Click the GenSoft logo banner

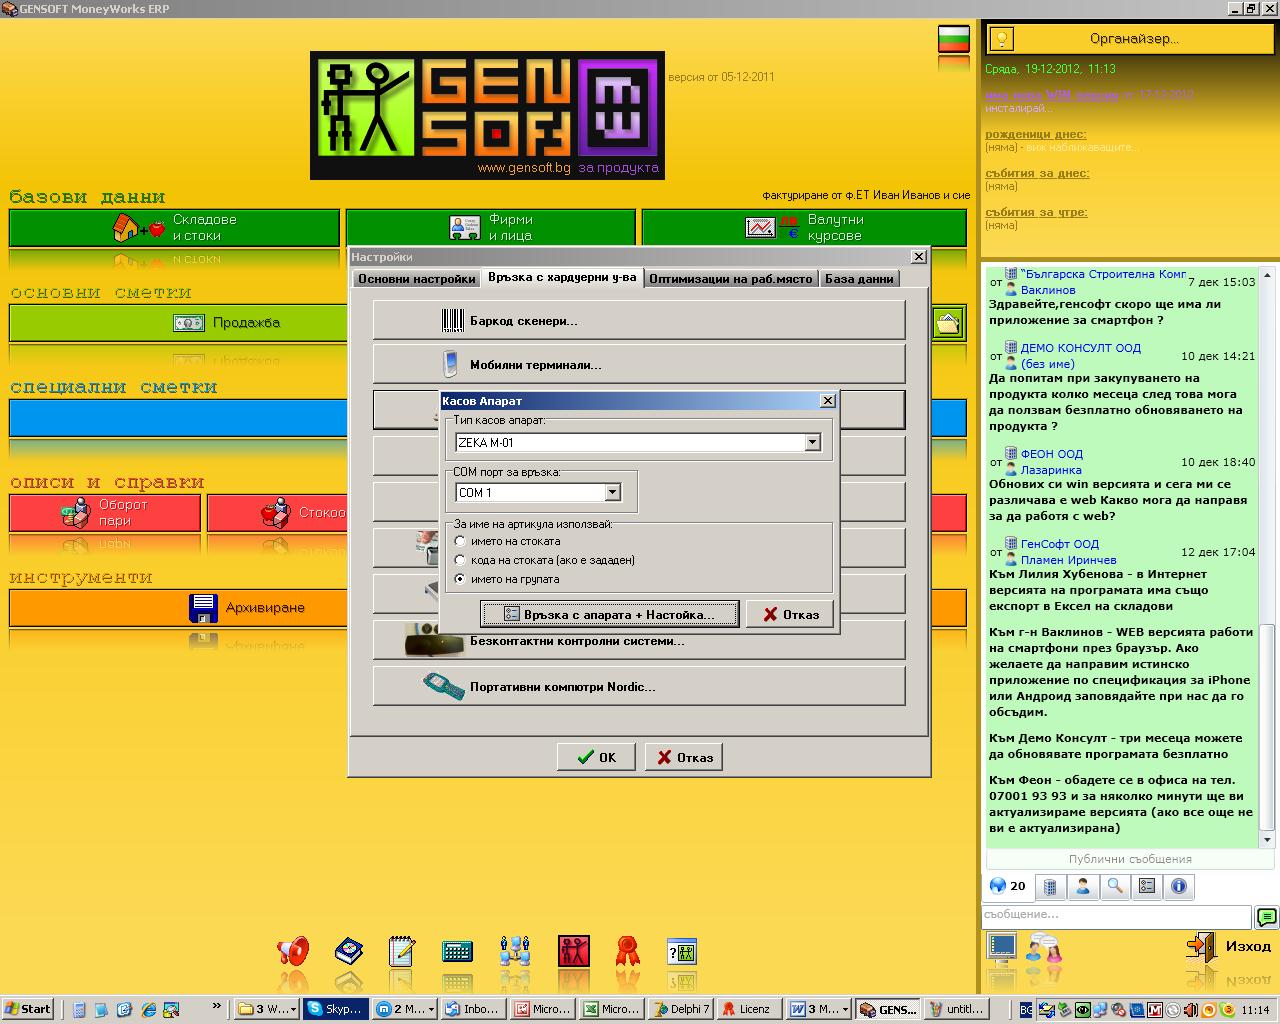click(487, 115)
